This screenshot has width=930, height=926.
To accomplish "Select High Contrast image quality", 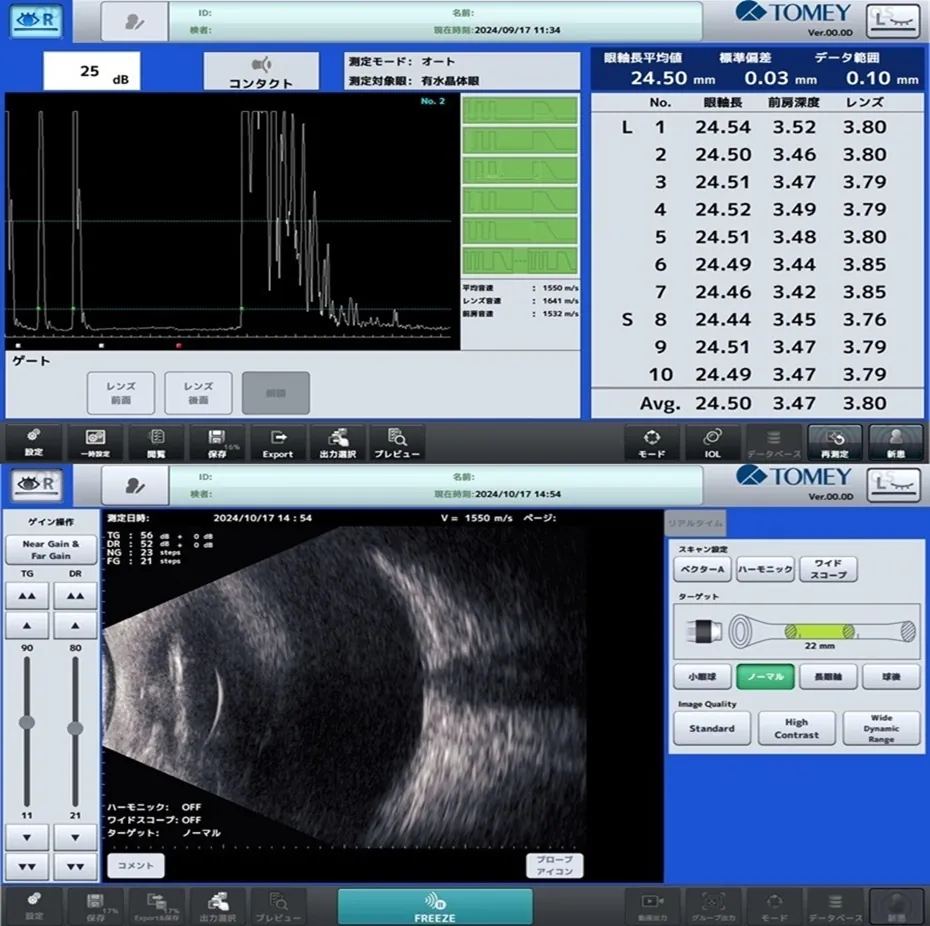I will (796, 728).
